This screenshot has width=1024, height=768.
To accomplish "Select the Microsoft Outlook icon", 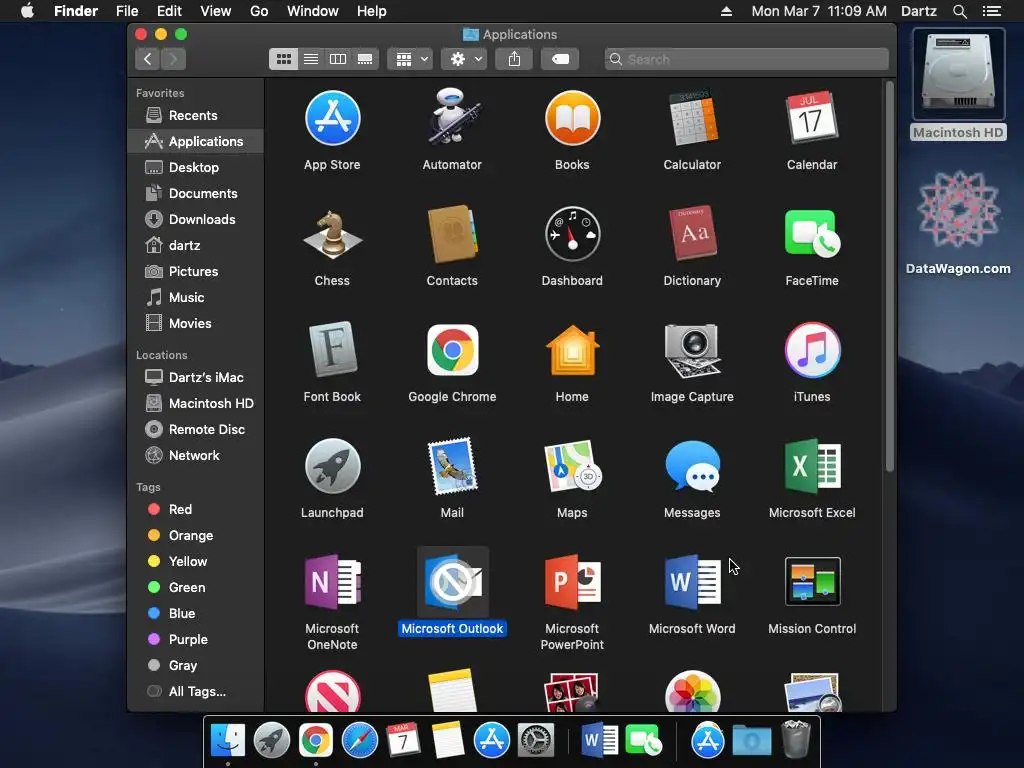I will [x=452, y=582].
